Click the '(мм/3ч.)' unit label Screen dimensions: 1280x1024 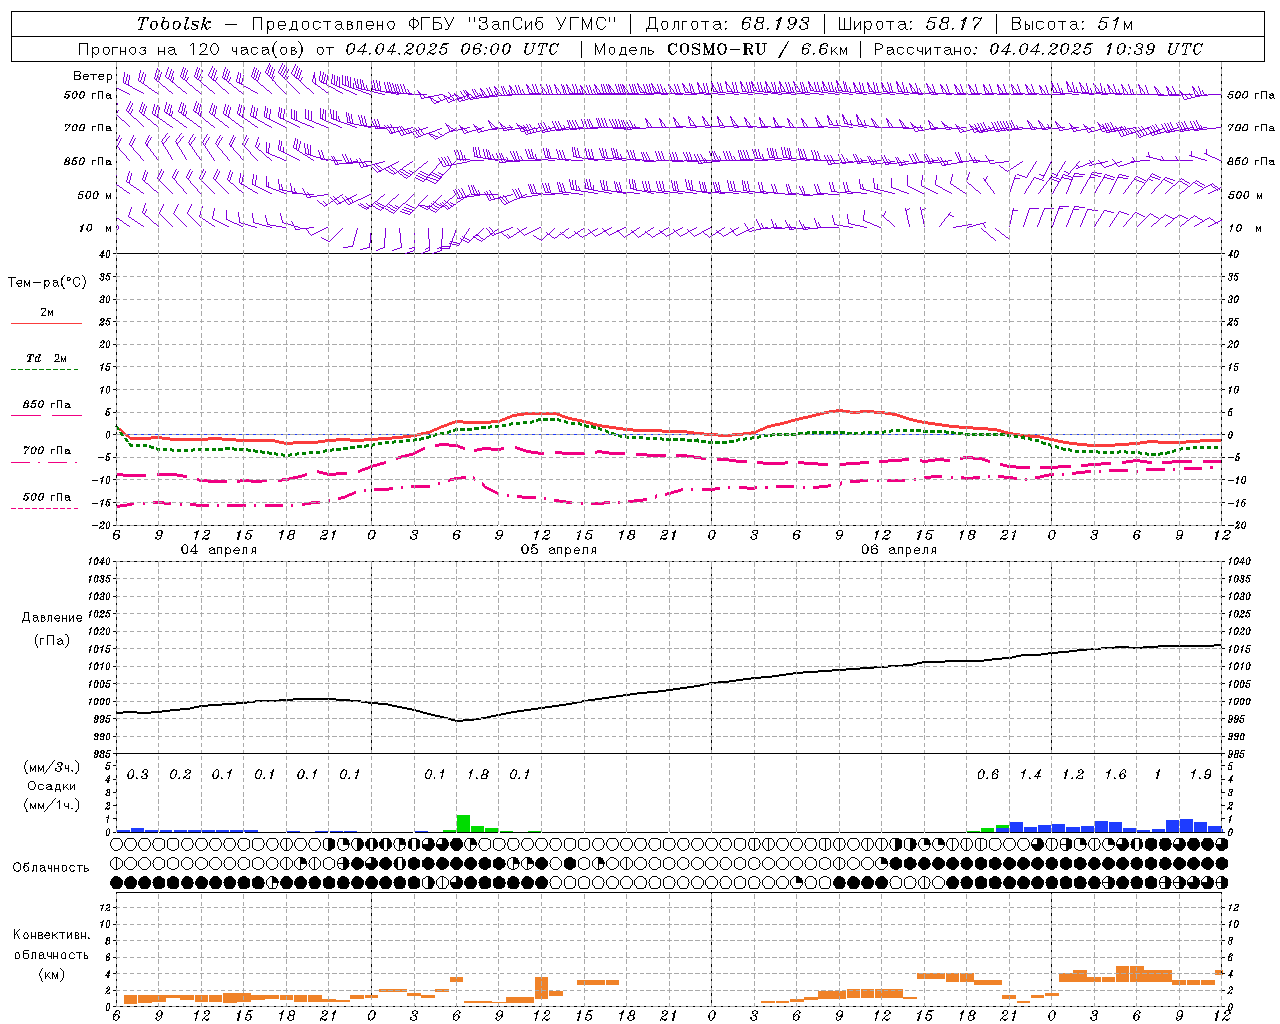point(52,767)
